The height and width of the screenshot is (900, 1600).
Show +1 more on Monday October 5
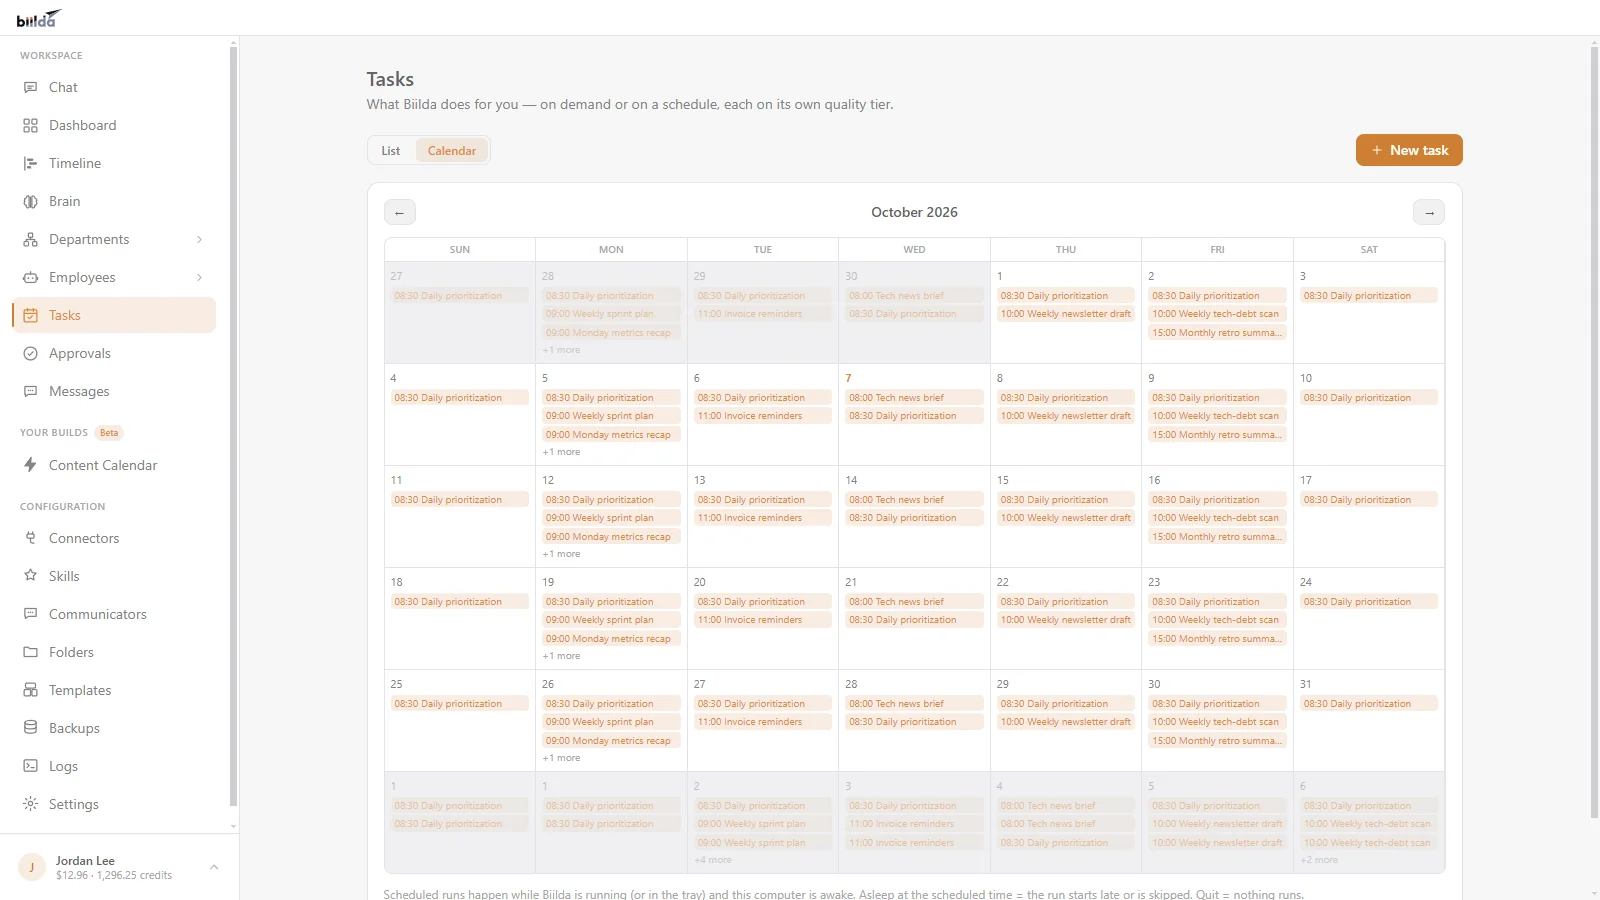[561, 452]
